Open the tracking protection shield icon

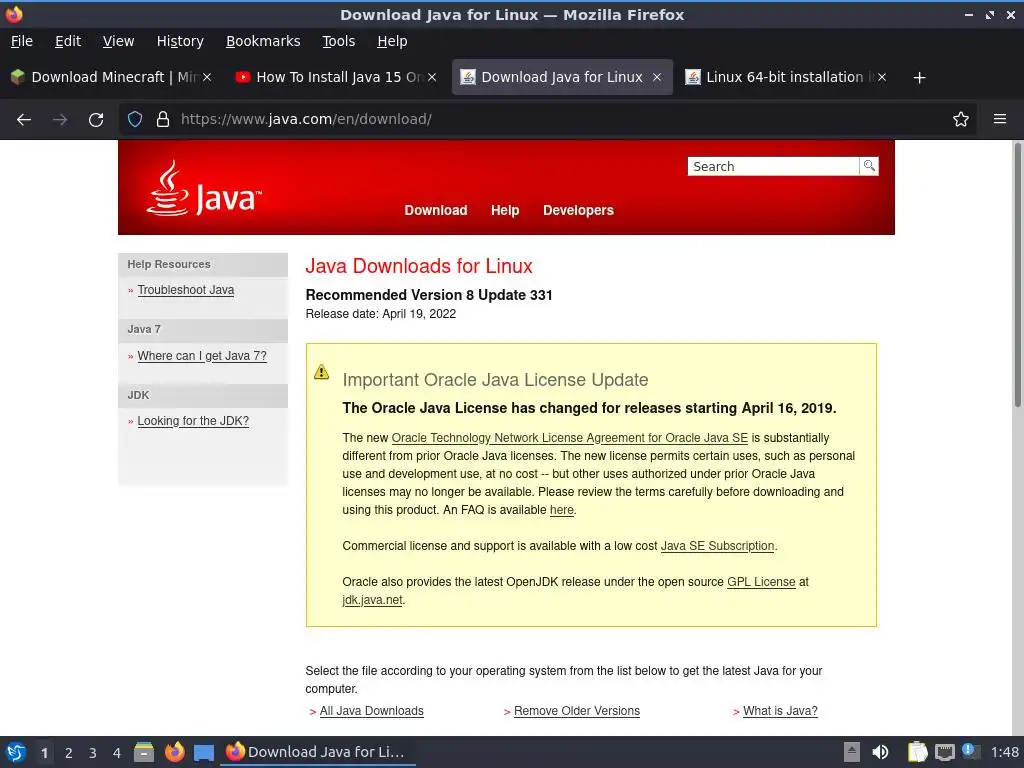pos(135,119)
